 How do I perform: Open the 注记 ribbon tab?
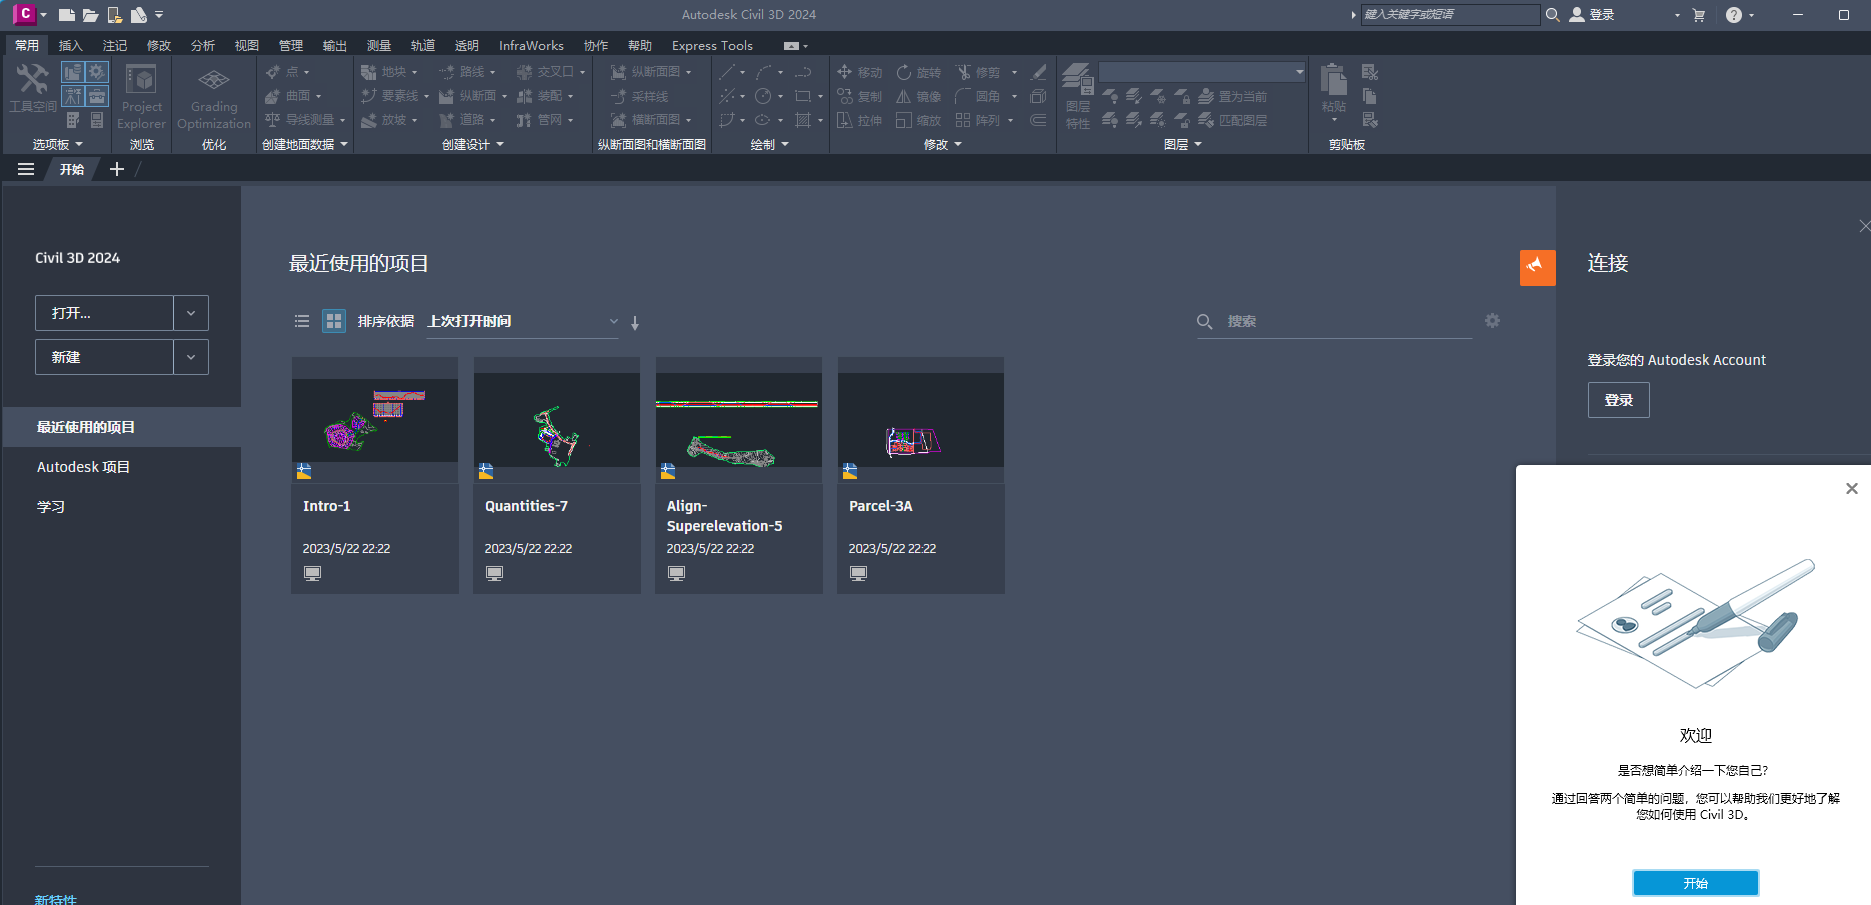click(x=115, y=45)
